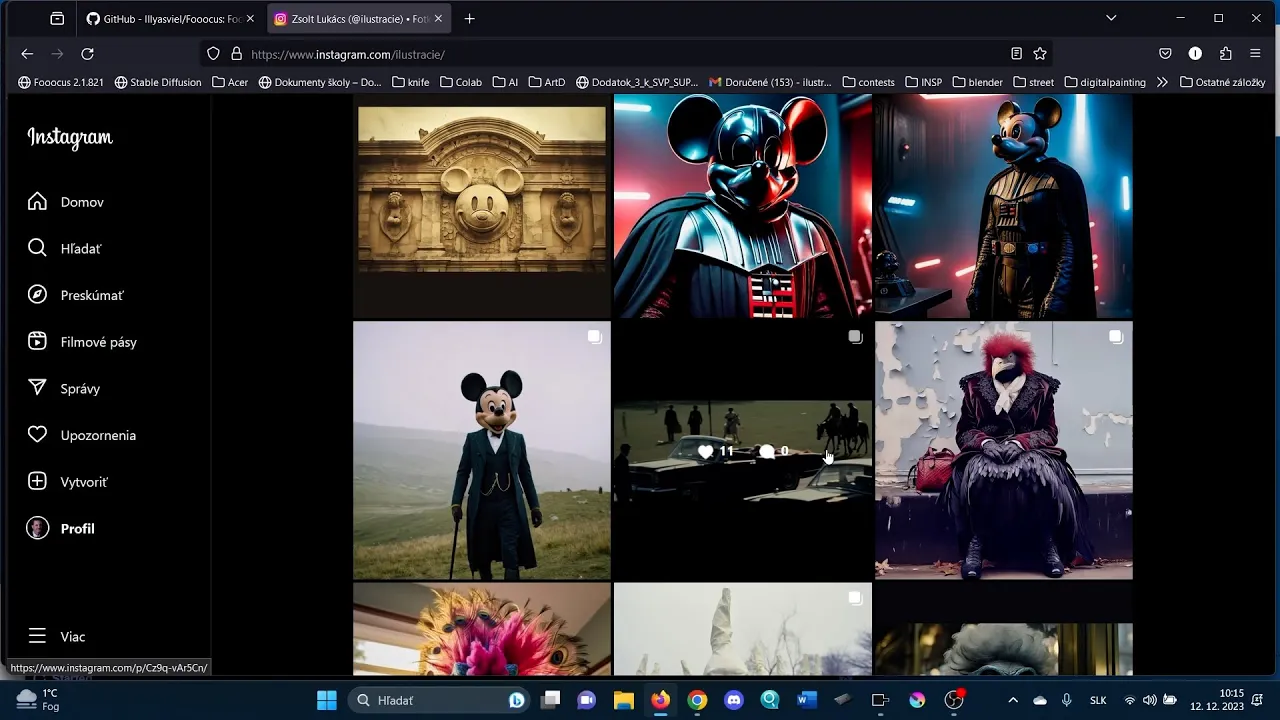Open the AI bookmarks folder
This screenshot has height=720, width=1280.
pyautogui.click(x=505, y=82)
